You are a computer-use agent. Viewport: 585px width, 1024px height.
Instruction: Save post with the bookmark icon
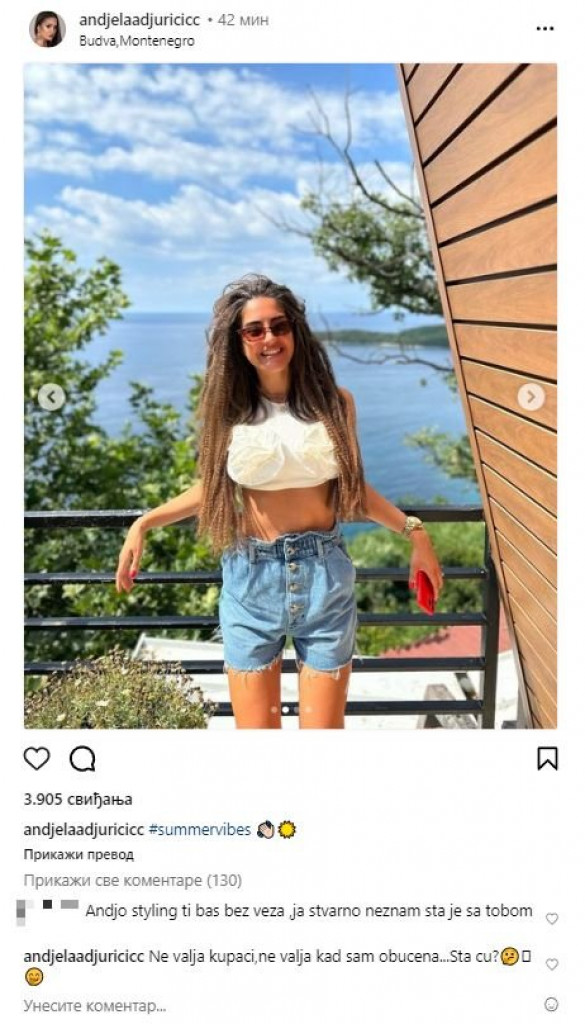pyautogui.click(x=547, y=758)
